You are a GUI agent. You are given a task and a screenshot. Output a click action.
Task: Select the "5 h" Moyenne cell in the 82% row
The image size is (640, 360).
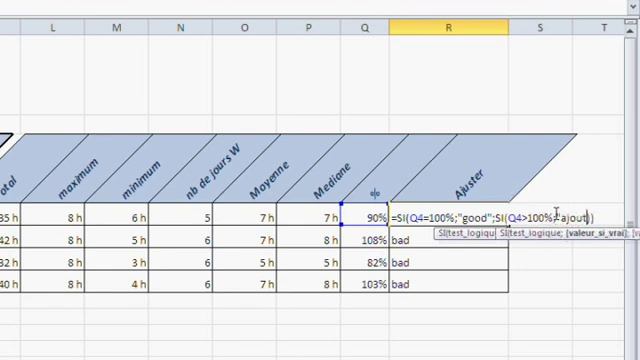[245, 259]
